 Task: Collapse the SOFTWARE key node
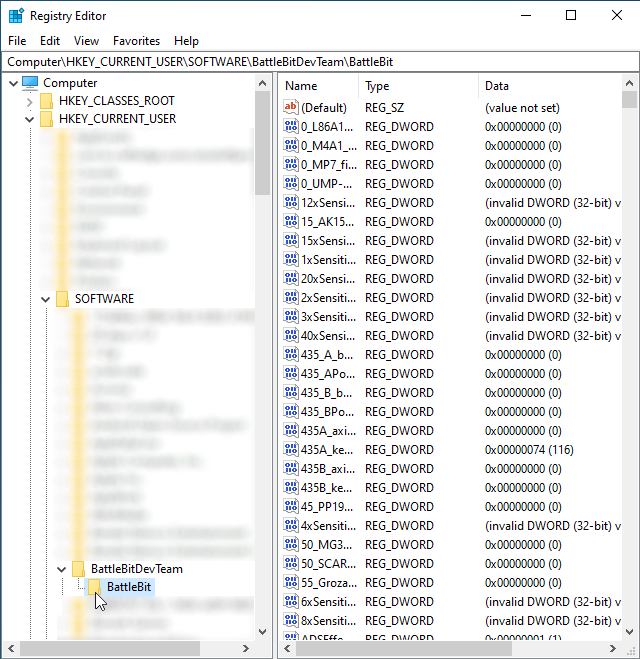pyautogui.click(x=46, y=299)
